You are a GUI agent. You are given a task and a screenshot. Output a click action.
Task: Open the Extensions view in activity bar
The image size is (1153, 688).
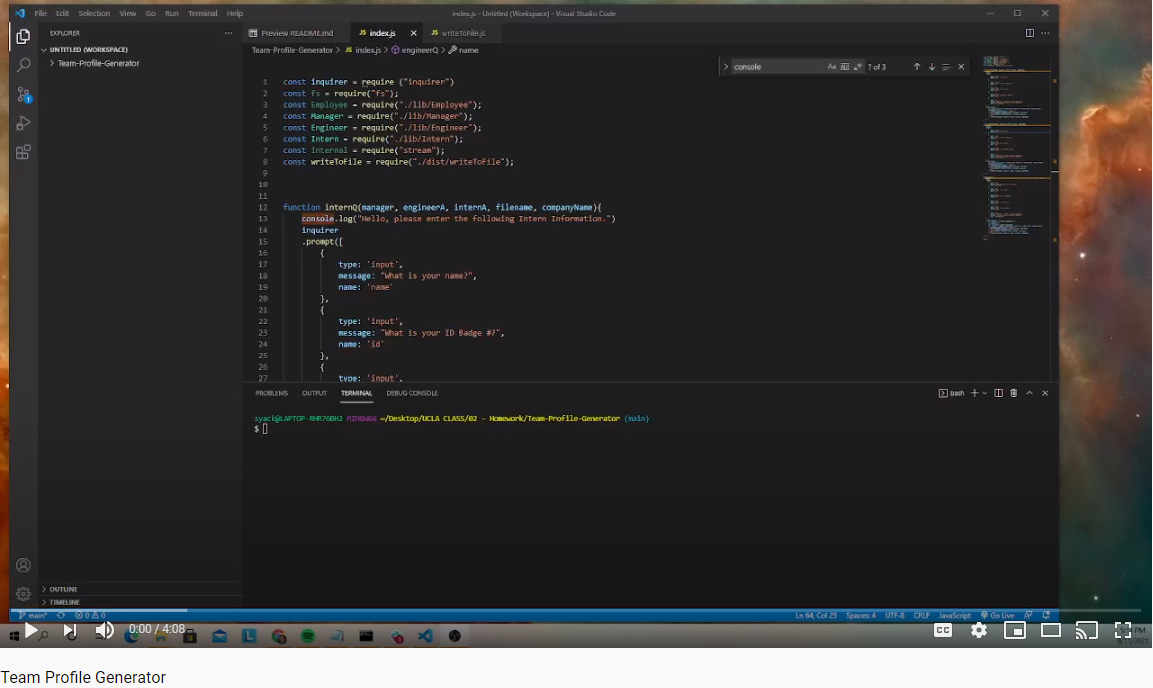point(23,152)
